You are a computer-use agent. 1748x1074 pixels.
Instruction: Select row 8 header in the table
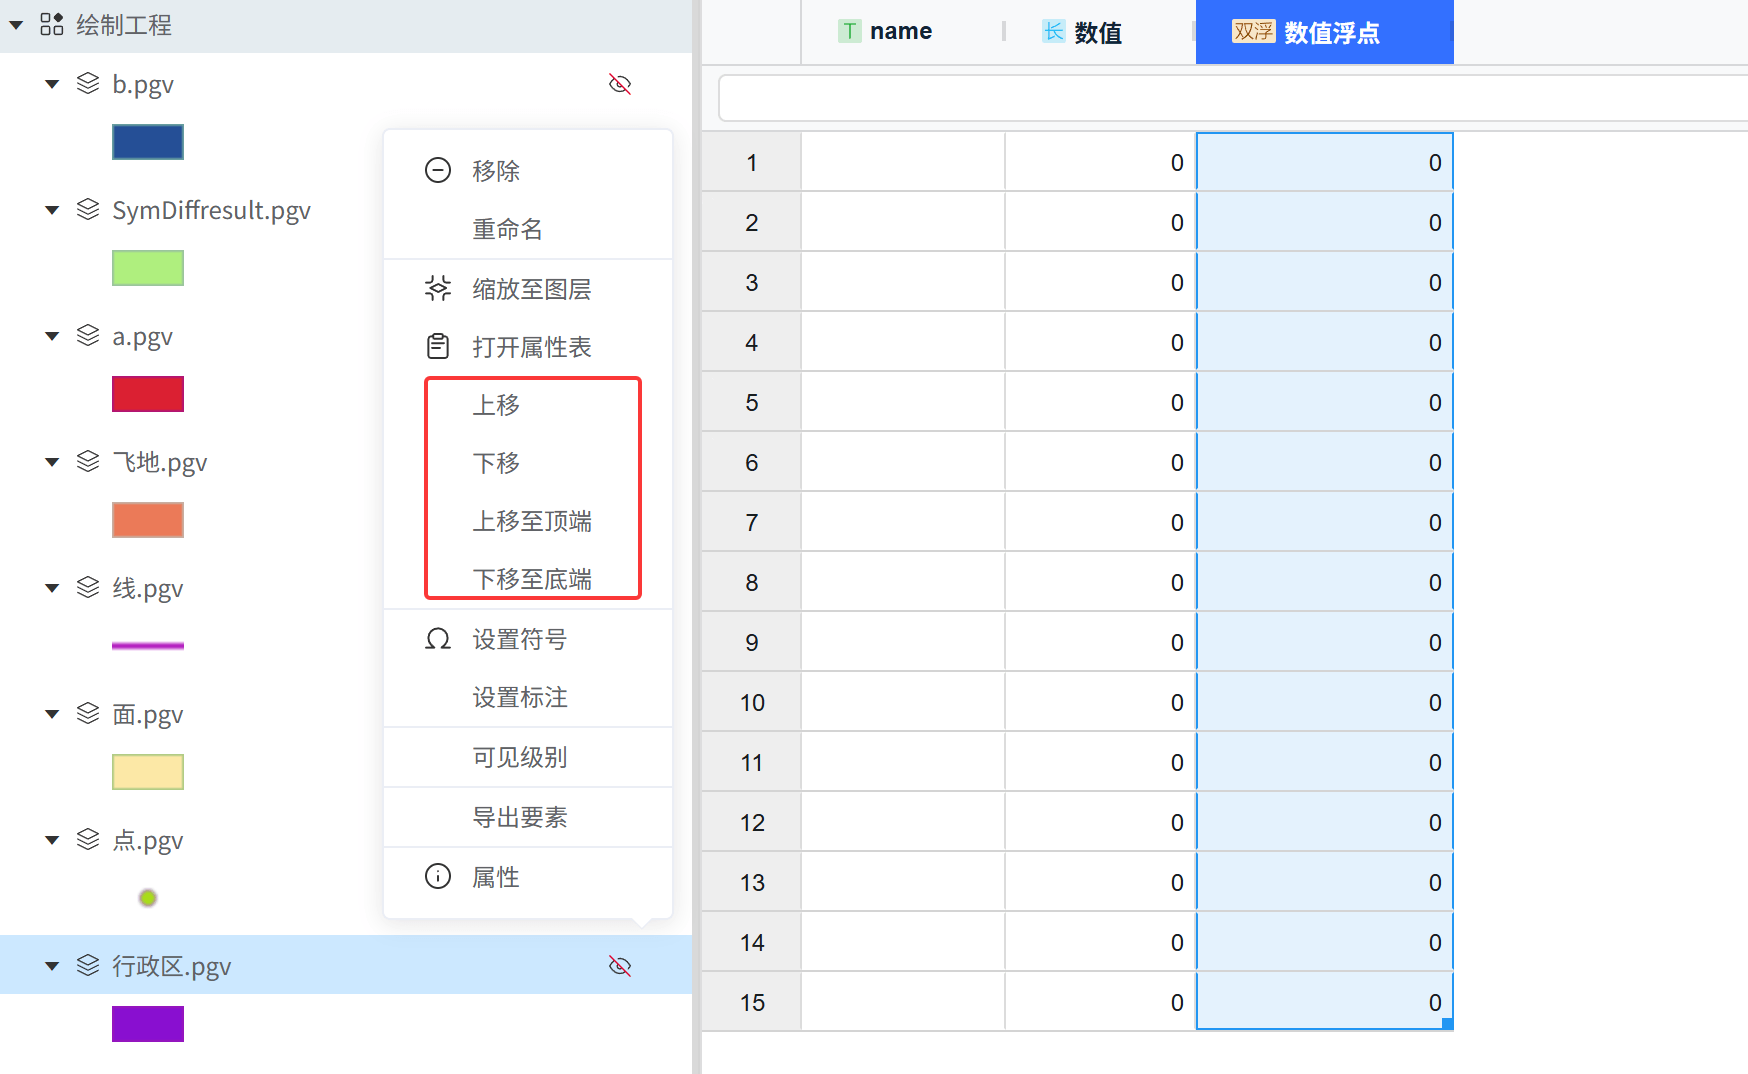pos(752,583)
